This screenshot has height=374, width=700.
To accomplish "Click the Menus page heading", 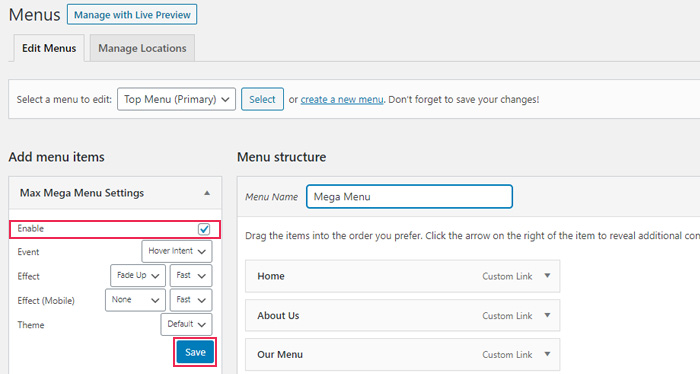I will 34,15.
